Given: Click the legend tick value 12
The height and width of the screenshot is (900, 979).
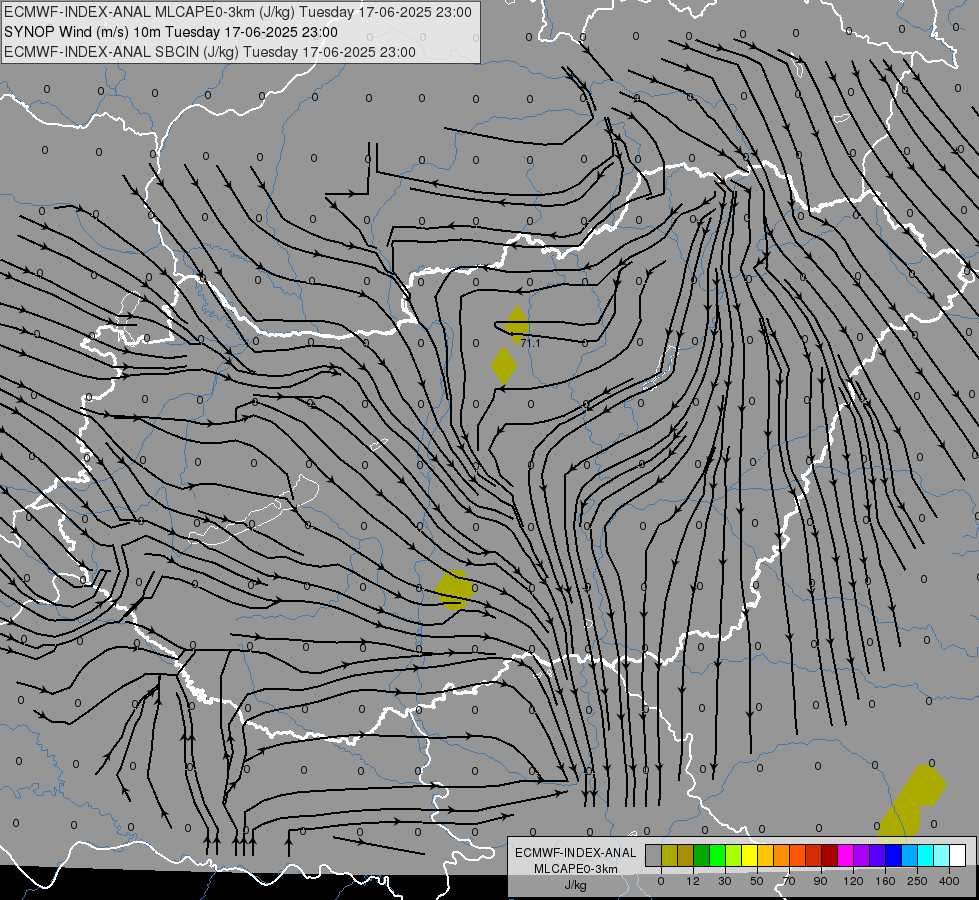Looking at the screenshot, I should [693, 881].
